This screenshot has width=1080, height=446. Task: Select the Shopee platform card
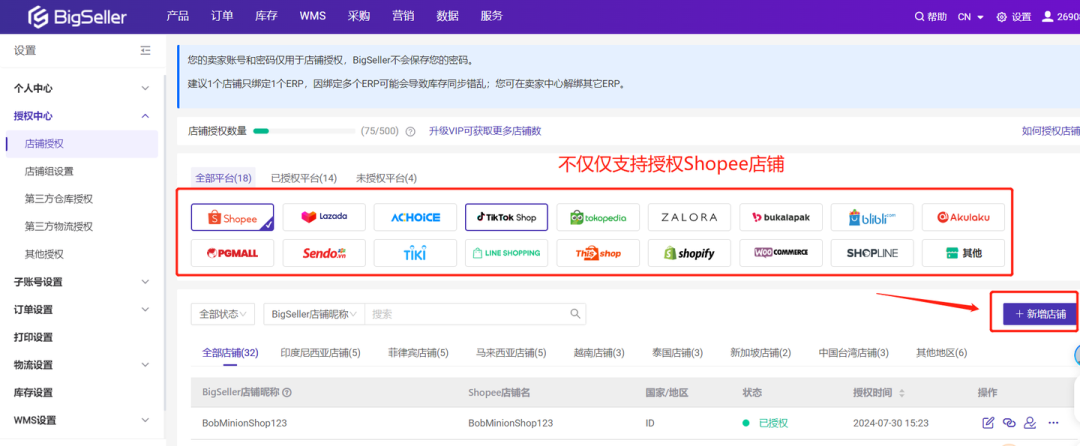(232, 217)
